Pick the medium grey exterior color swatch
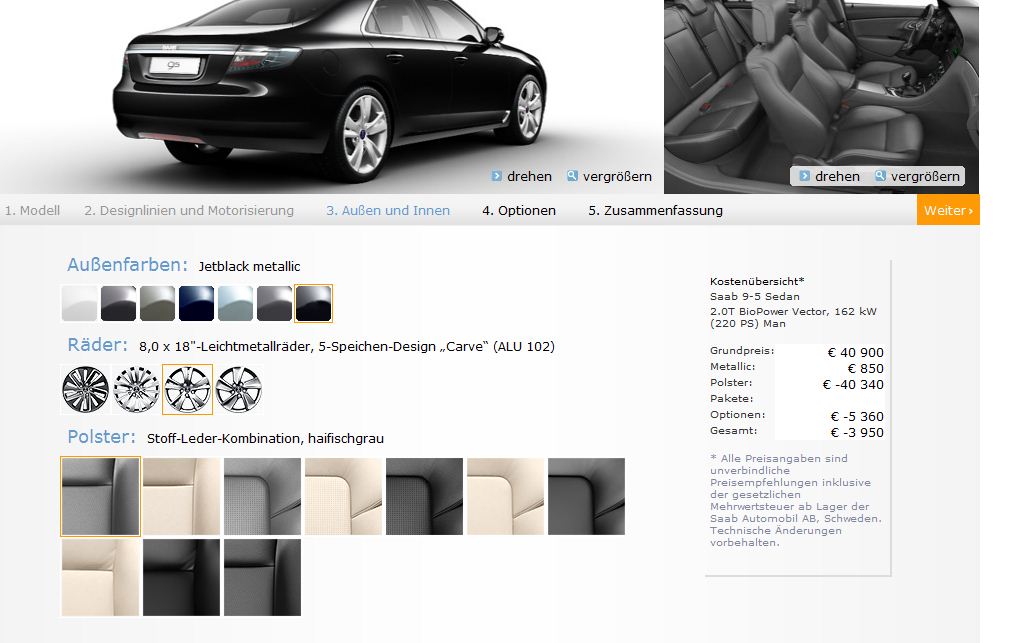 275,303
